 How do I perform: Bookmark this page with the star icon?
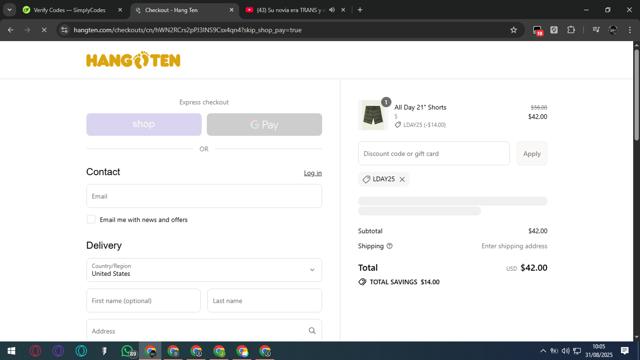click(513, 30)
